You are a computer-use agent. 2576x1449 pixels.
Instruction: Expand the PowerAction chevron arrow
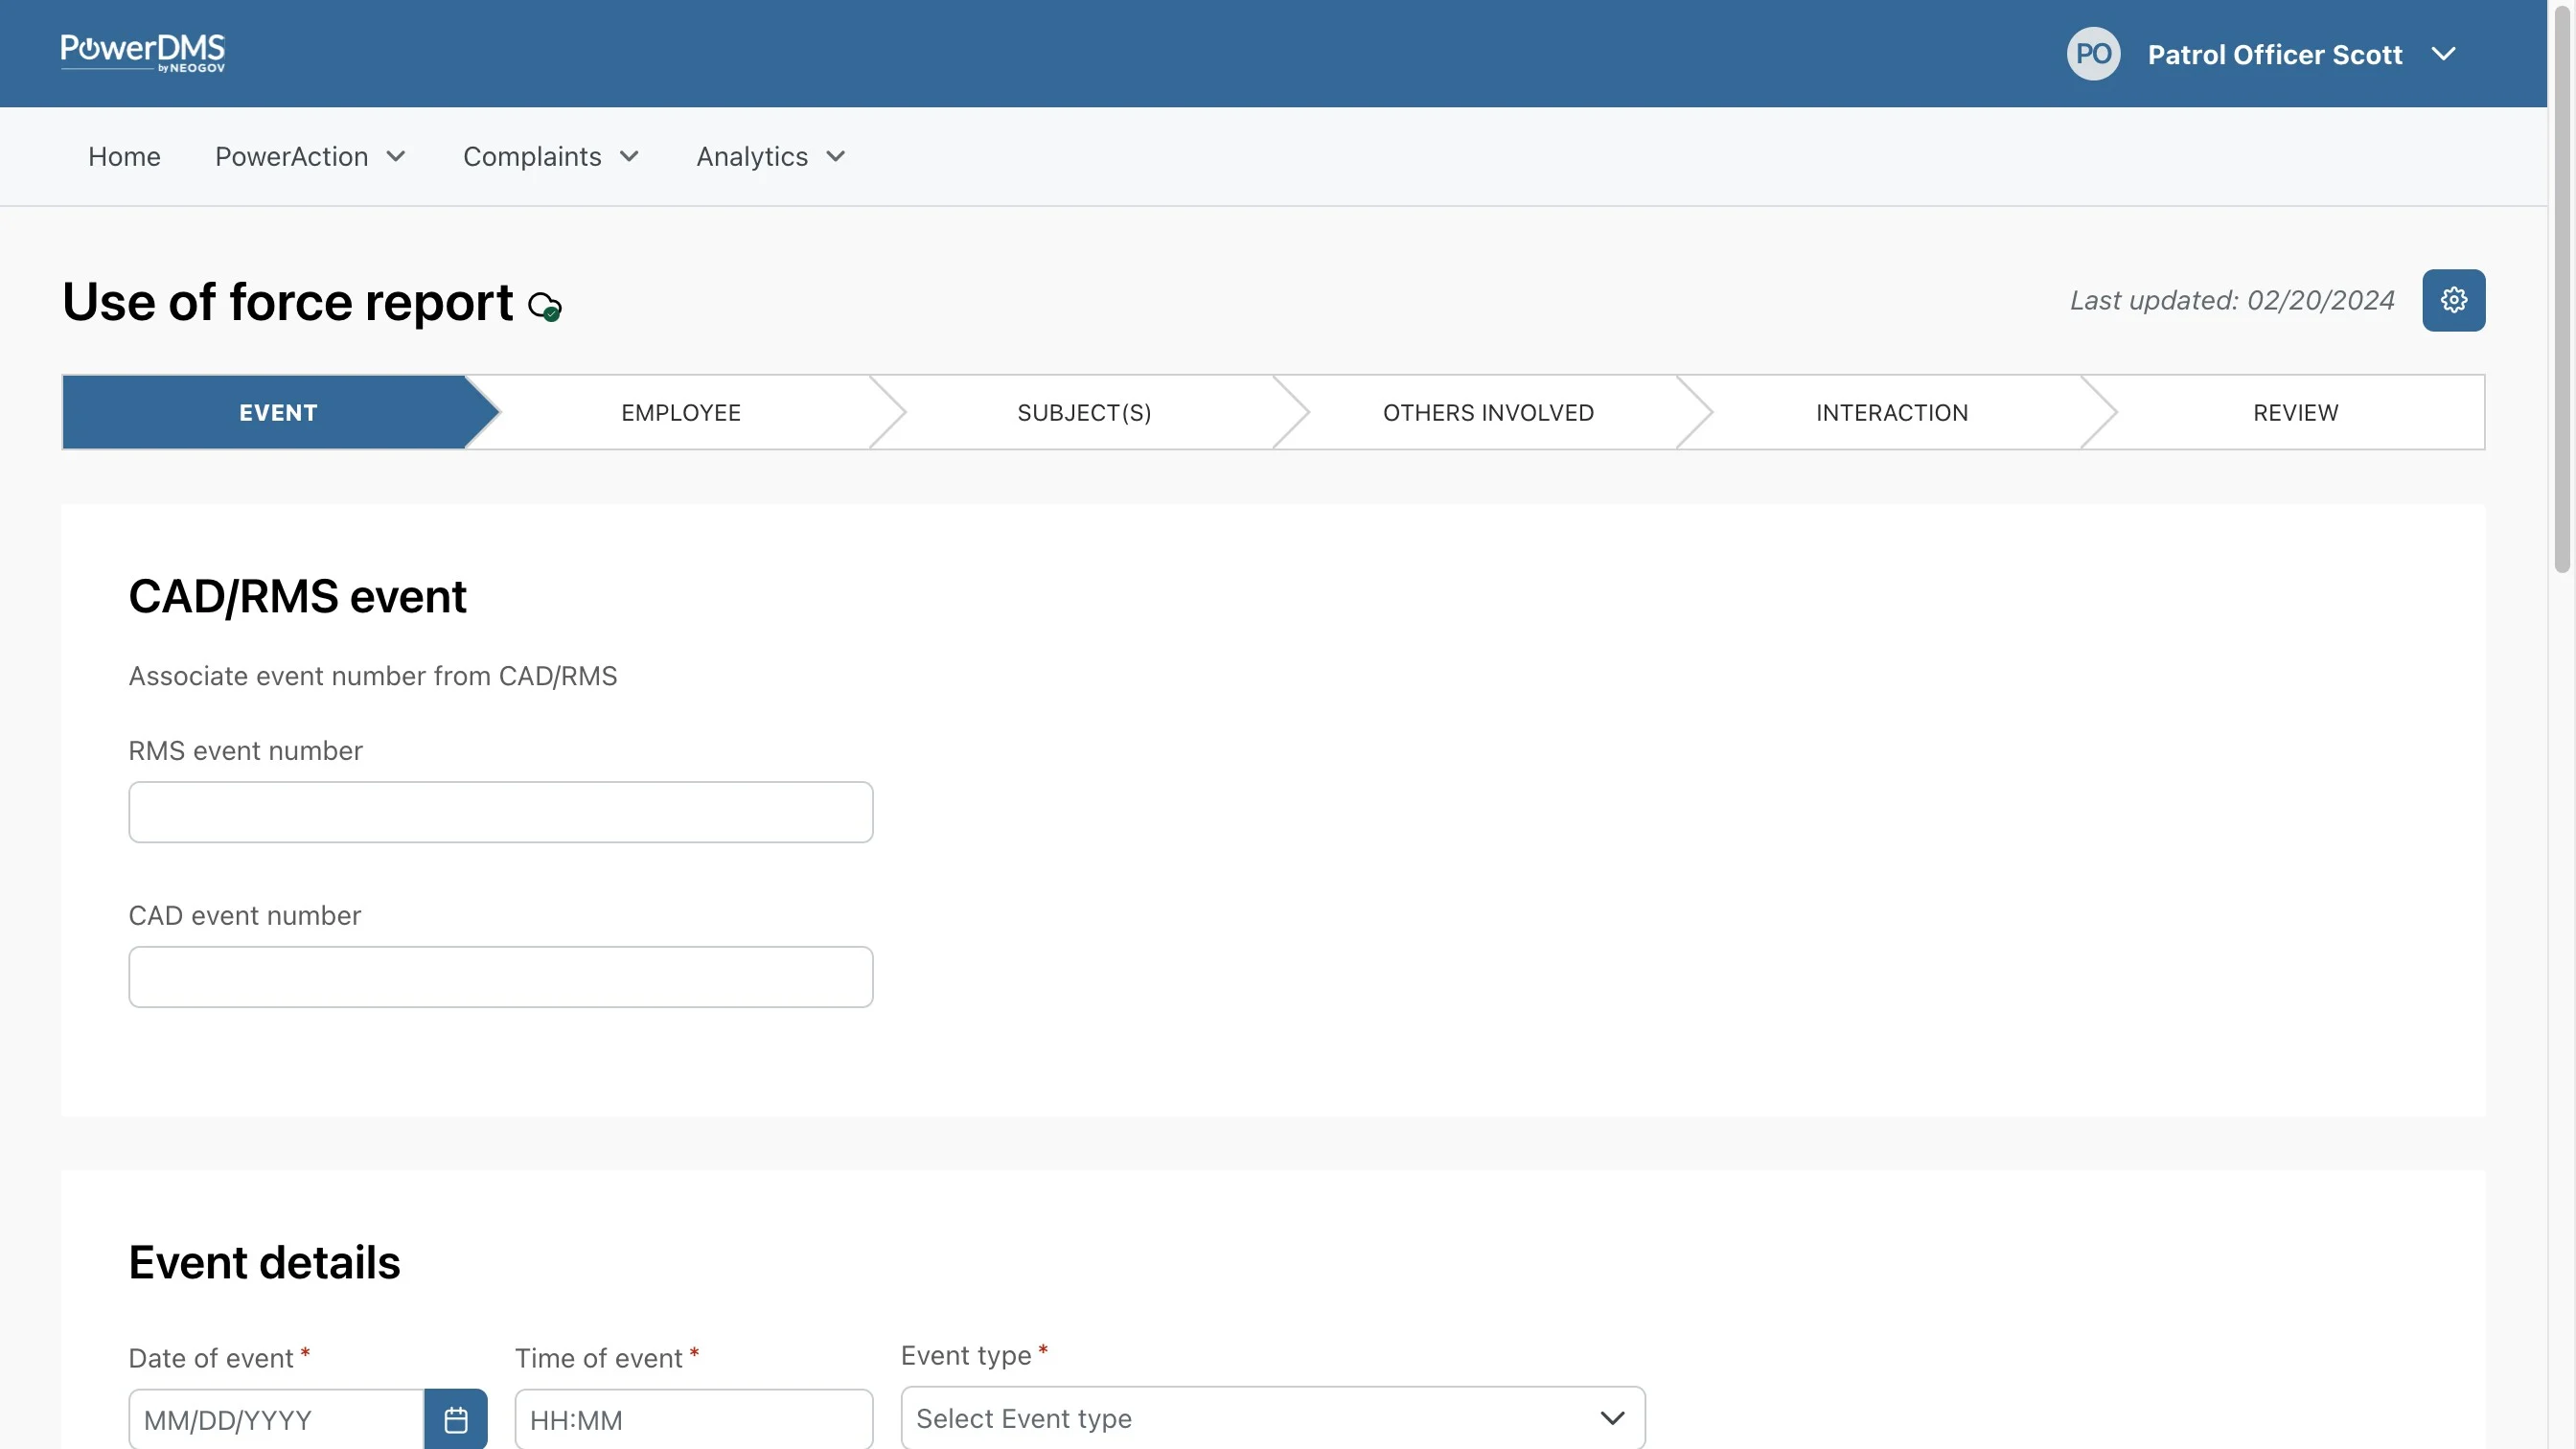(396, 157)
